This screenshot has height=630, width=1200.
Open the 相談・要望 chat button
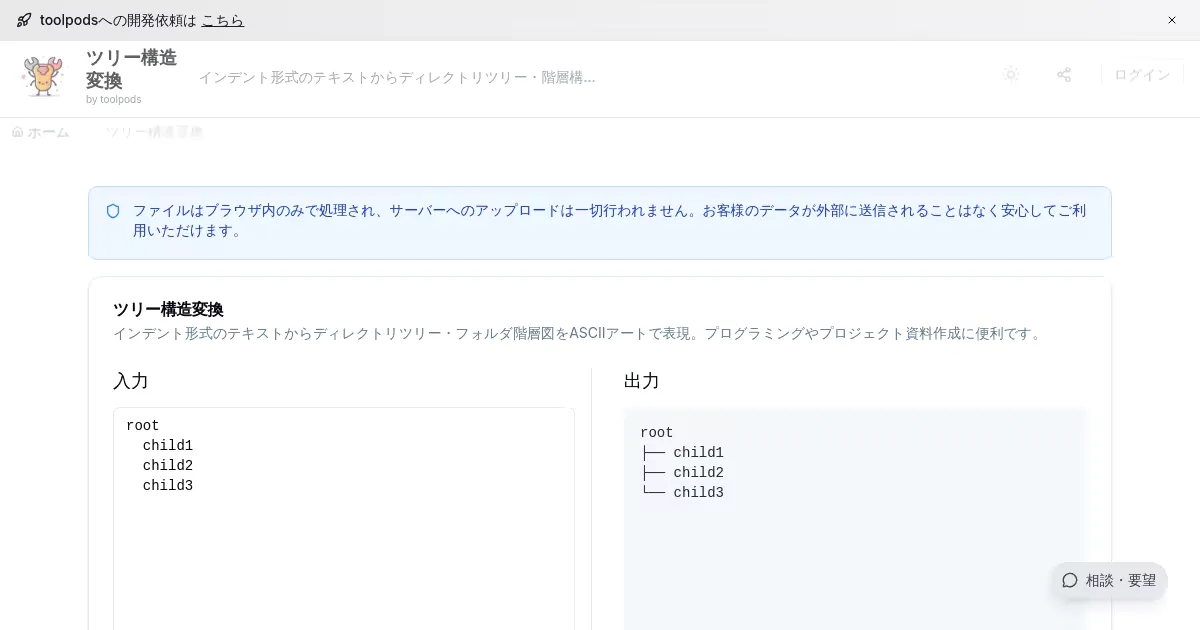coord(1109,580)
